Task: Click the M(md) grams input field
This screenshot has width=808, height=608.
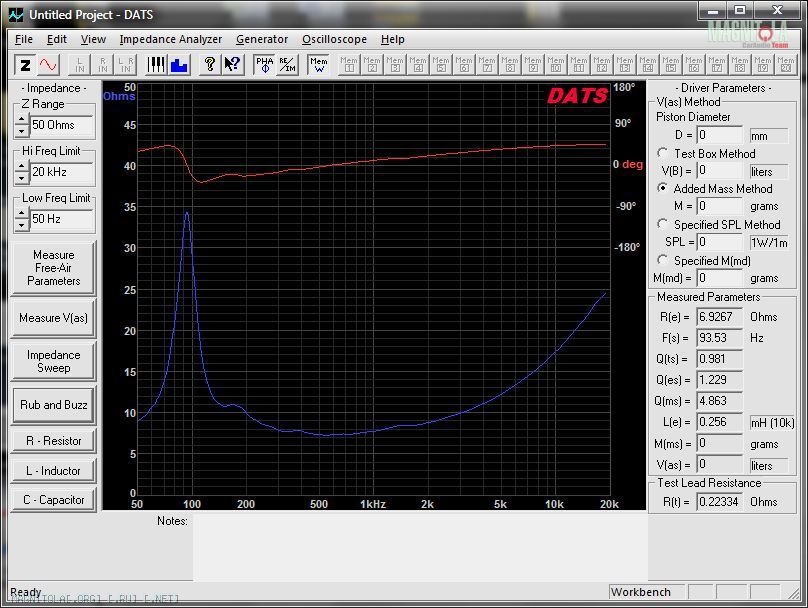Action: pyautogui.click(x=719, y=278)
